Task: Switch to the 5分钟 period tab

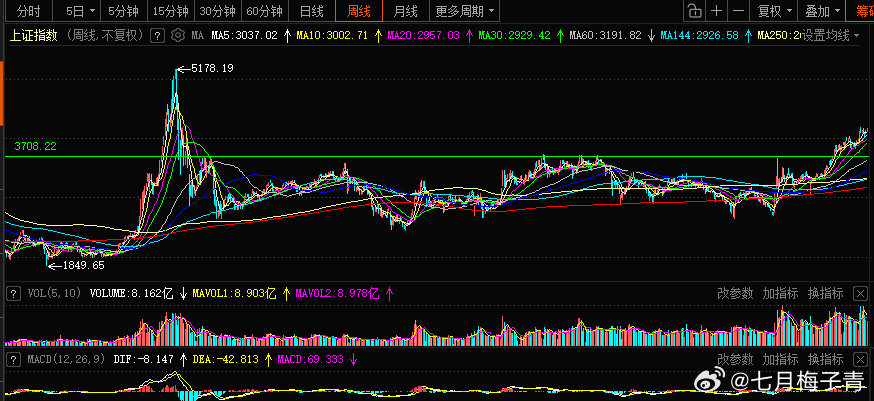Action: (125, 11)
